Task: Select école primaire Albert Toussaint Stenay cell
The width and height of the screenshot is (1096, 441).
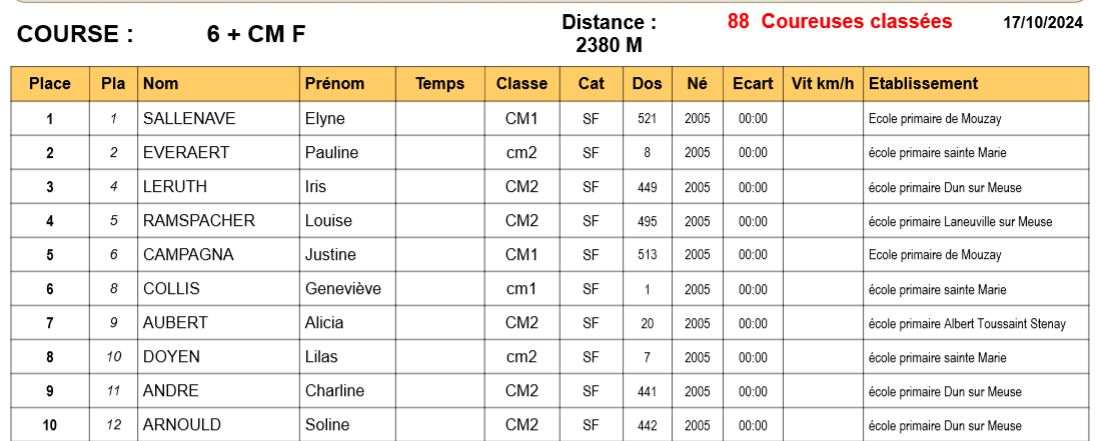Action: pos(976,323)
